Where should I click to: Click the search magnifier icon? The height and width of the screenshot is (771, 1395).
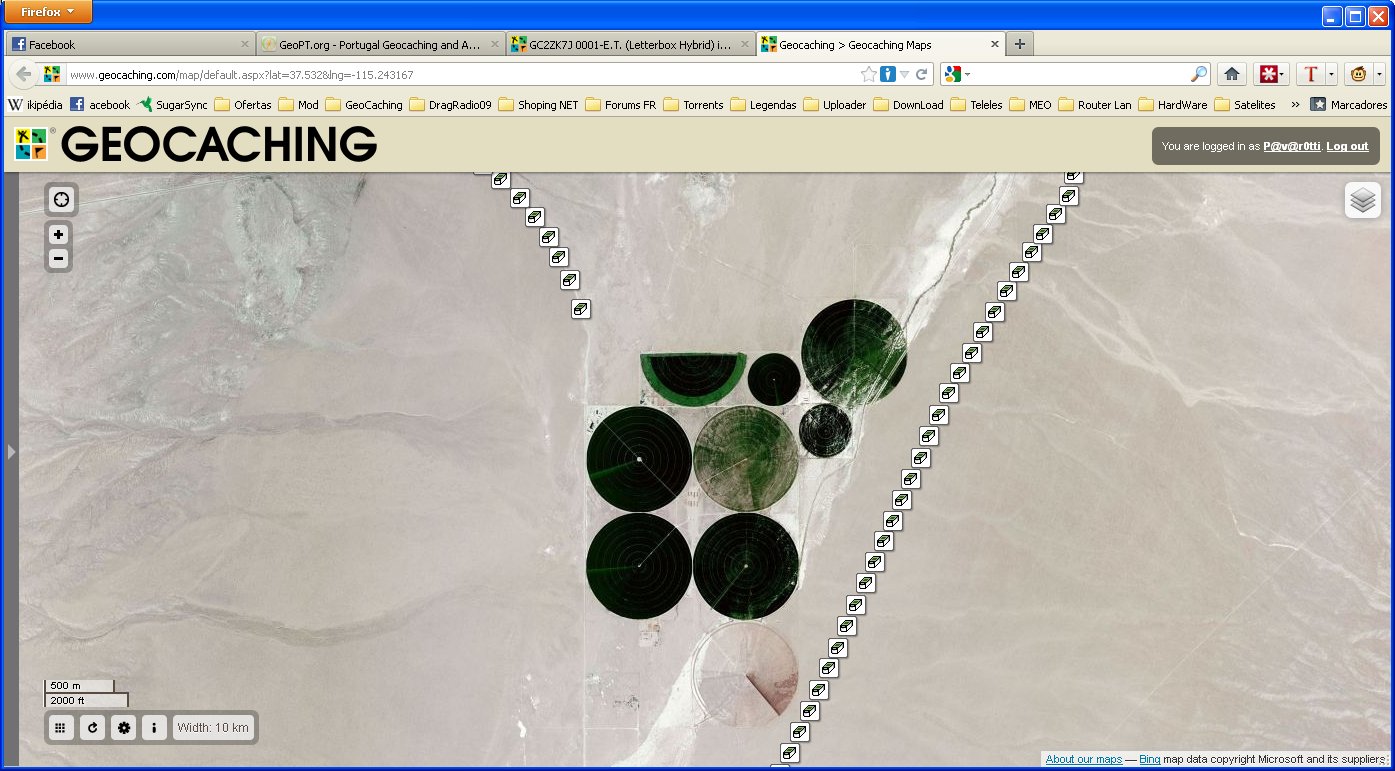point(1199,74)
